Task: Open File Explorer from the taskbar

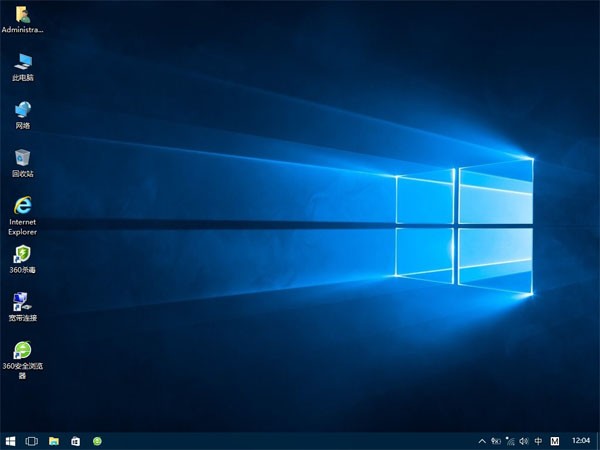Action: [54, 441]
